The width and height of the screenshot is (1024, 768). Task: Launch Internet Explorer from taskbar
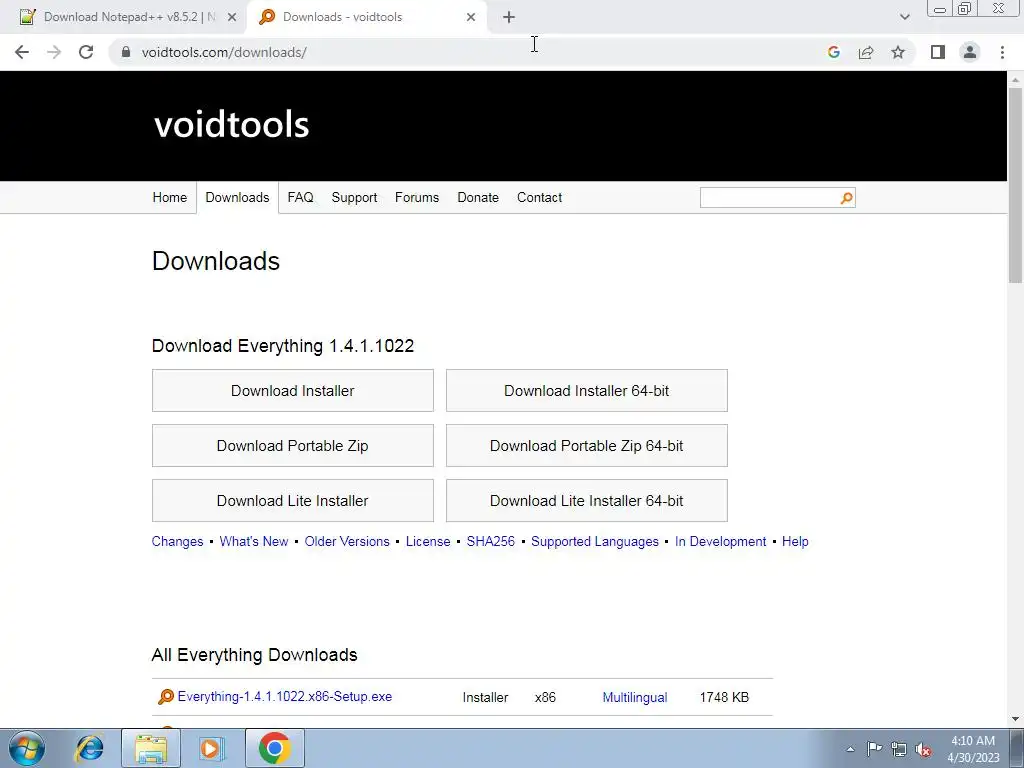click(x=89, y=748)
